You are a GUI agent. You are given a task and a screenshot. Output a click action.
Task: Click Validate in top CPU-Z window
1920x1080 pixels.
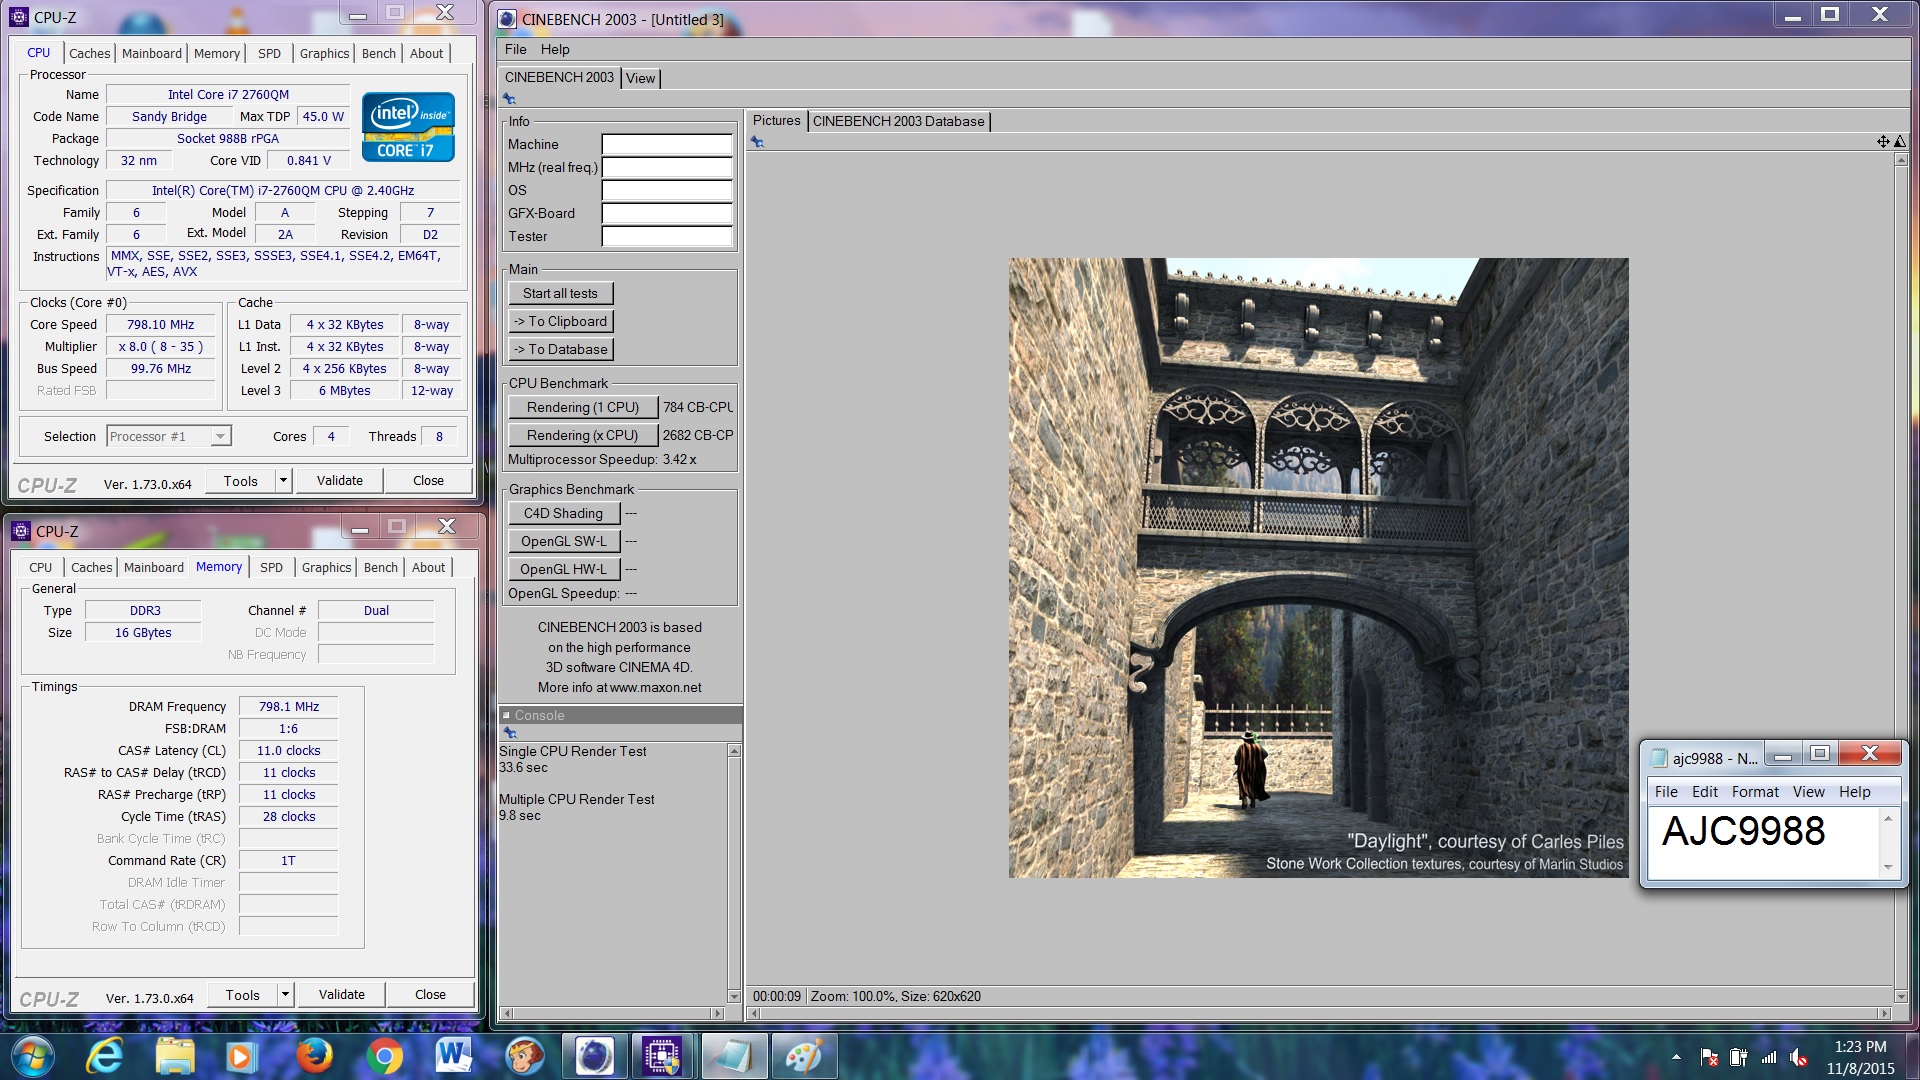tap(340, 481)
